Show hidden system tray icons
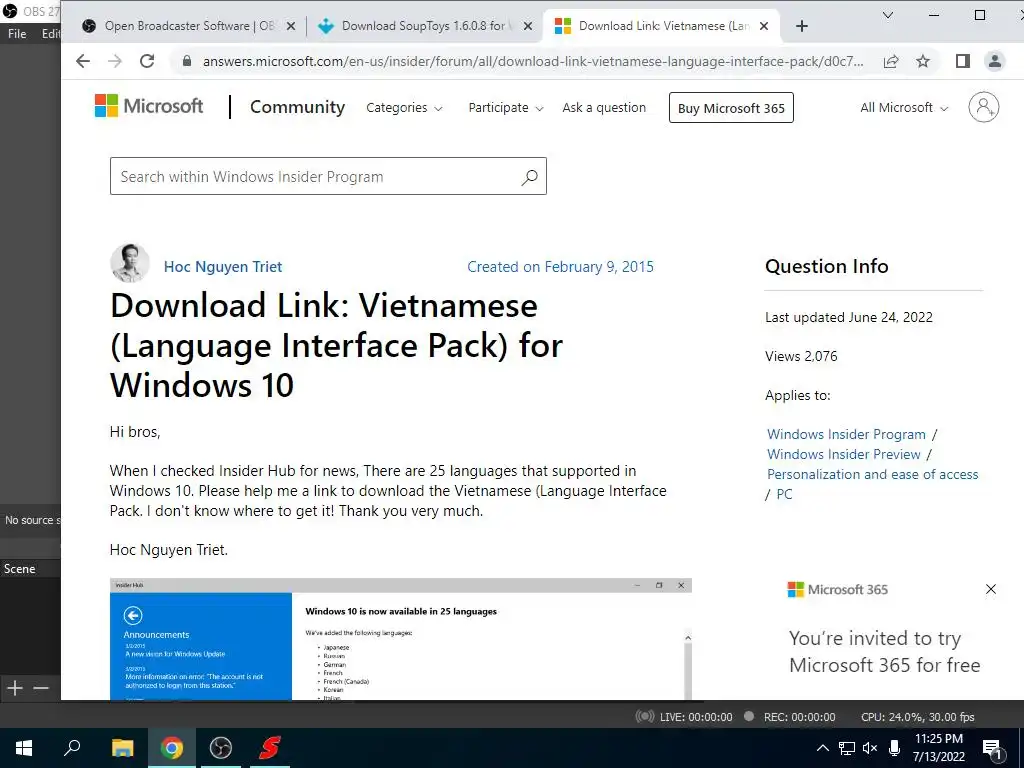1024x768 pixels. pyautogui.click(x=823, y=748)
